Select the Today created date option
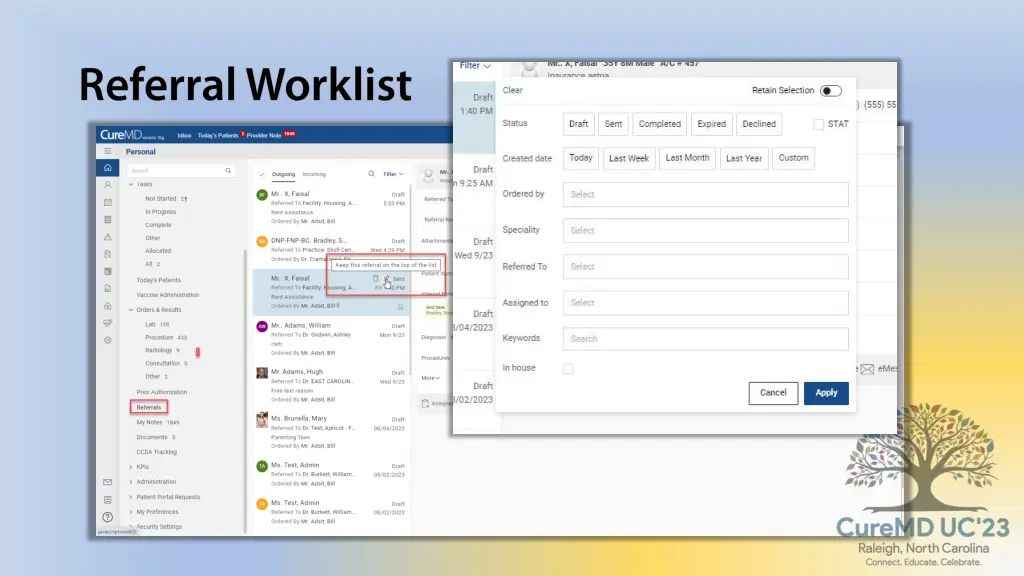The width and height of the screenshot is (1024, 576). click(x=581, y=158)
